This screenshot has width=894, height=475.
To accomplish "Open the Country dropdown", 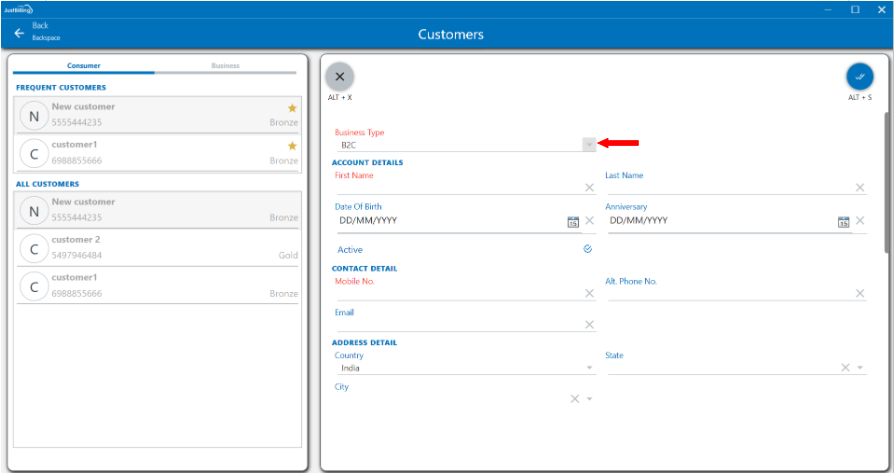I will [589, 368].
